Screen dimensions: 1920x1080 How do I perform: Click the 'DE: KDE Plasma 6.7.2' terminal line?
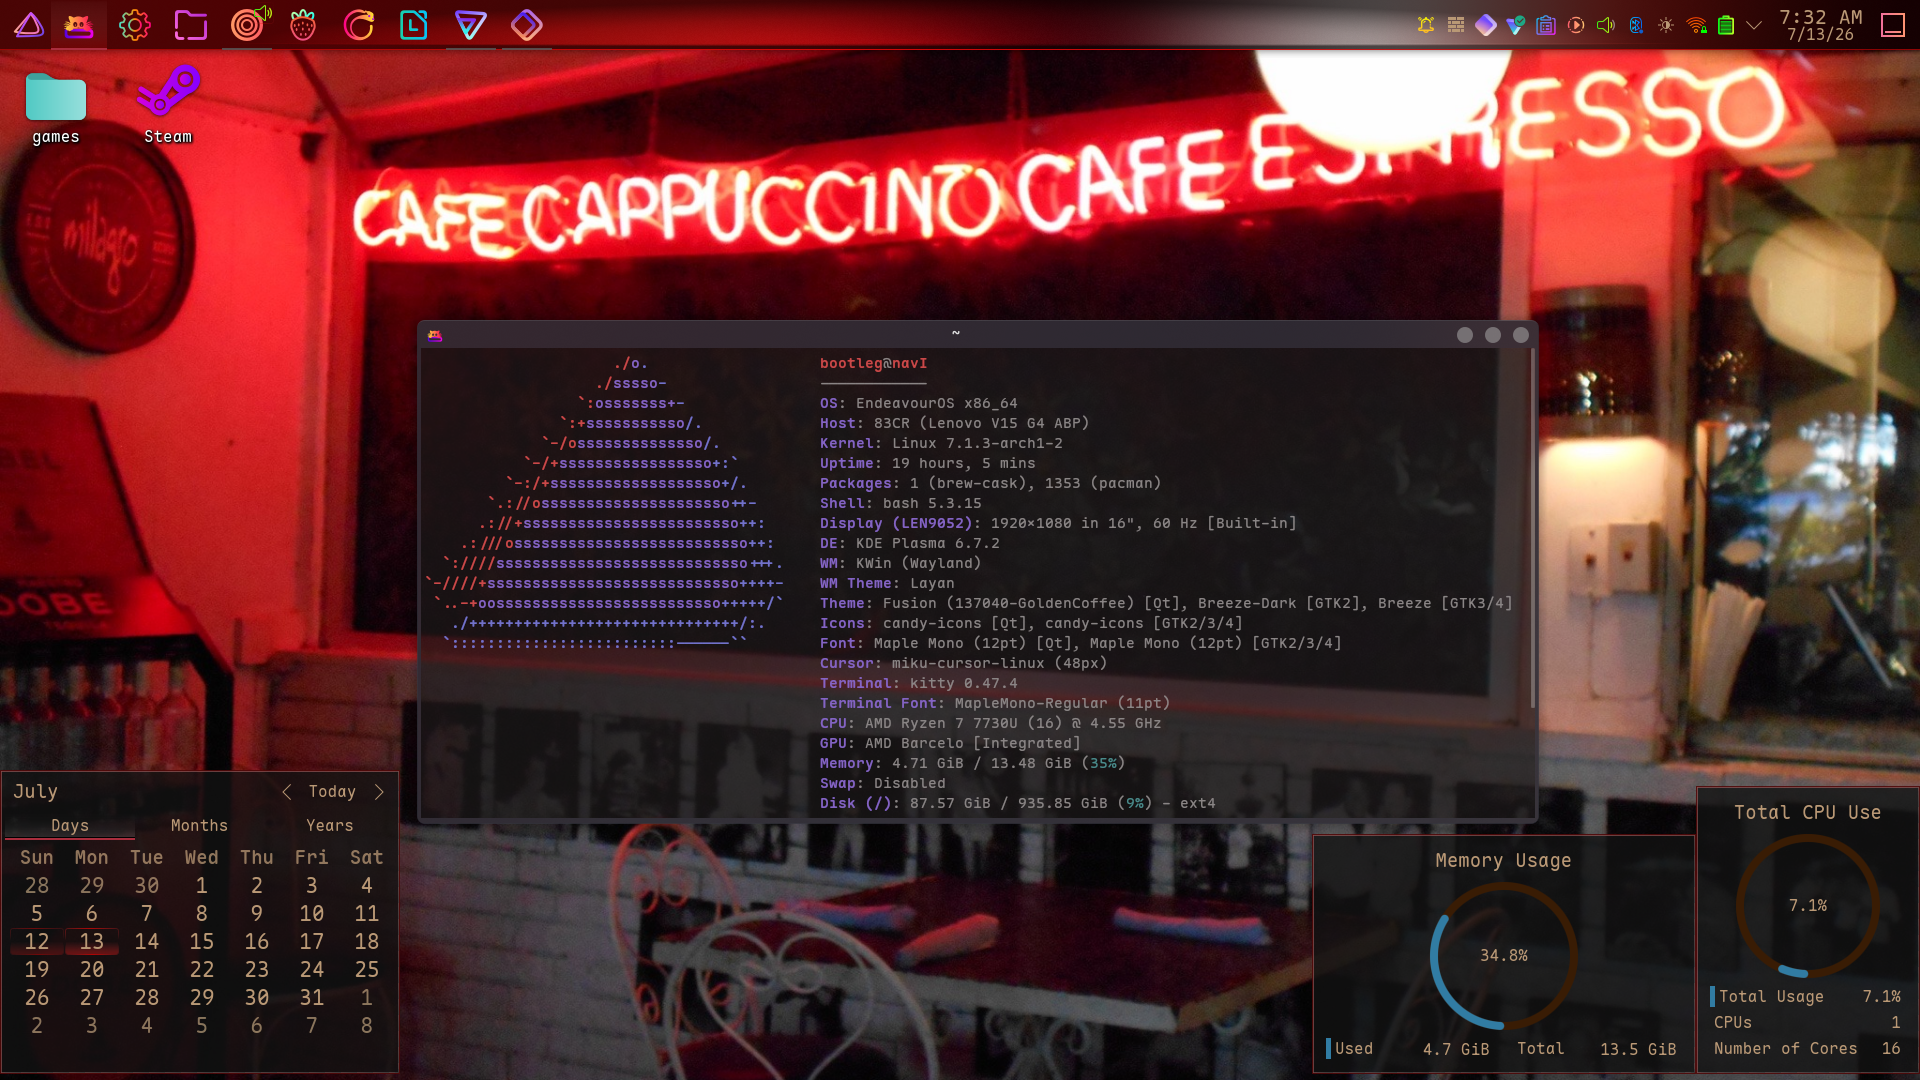coord(910,544)
